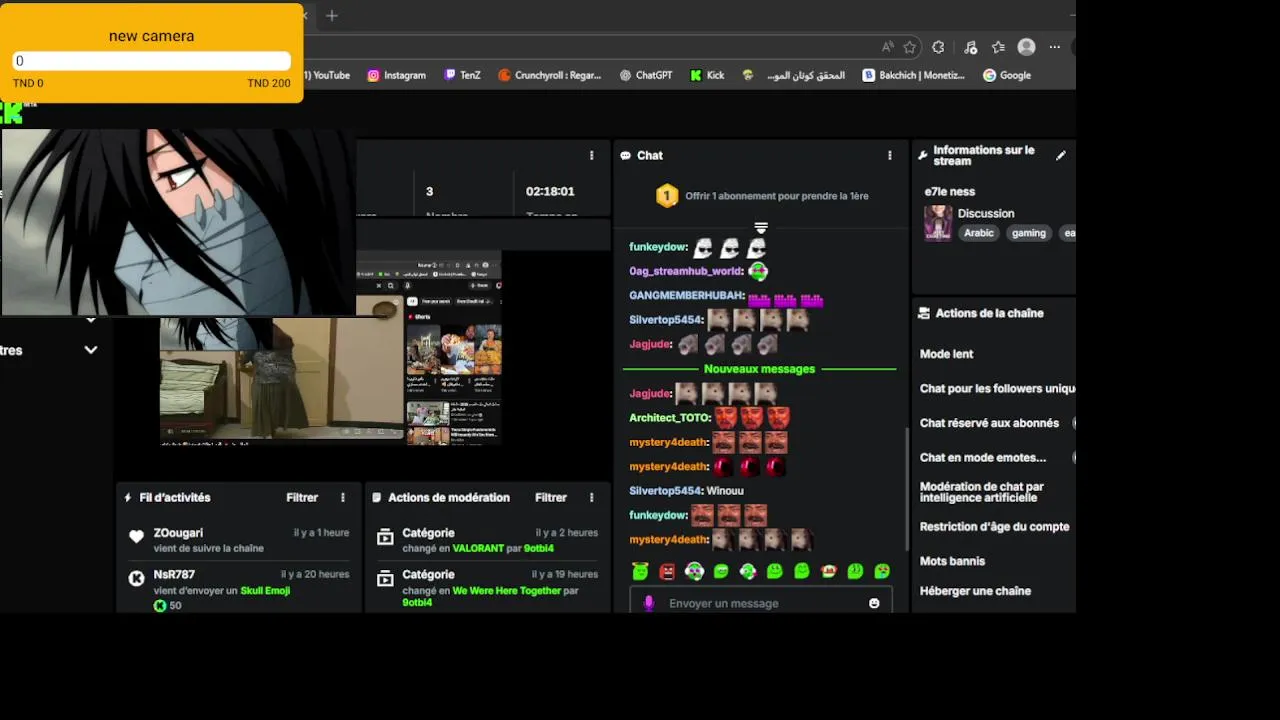This screenshot has width=1280, height=720.
Task: Open a new browser tab
Action: [x=332, y=15]
